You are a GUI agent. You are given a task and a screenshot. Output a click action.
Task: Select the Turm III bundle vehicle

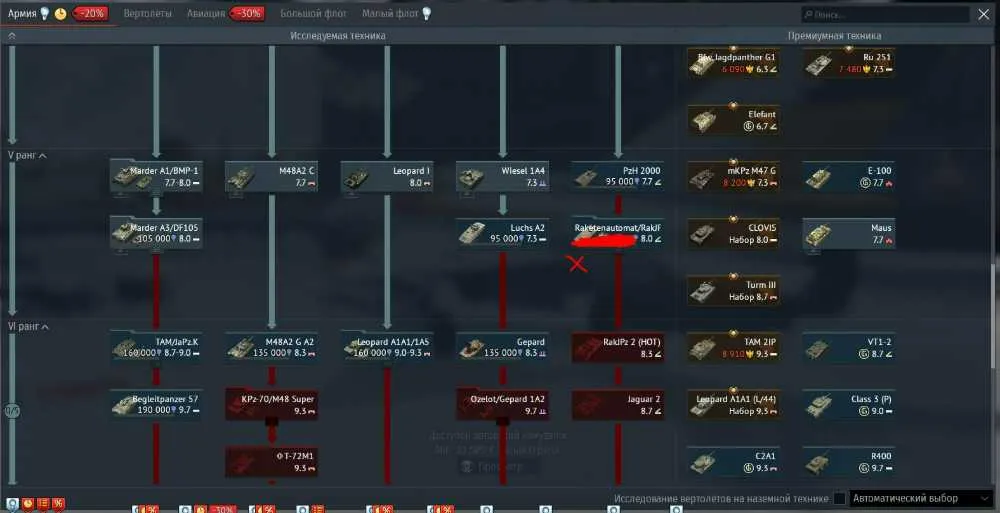tap(733, 290)
